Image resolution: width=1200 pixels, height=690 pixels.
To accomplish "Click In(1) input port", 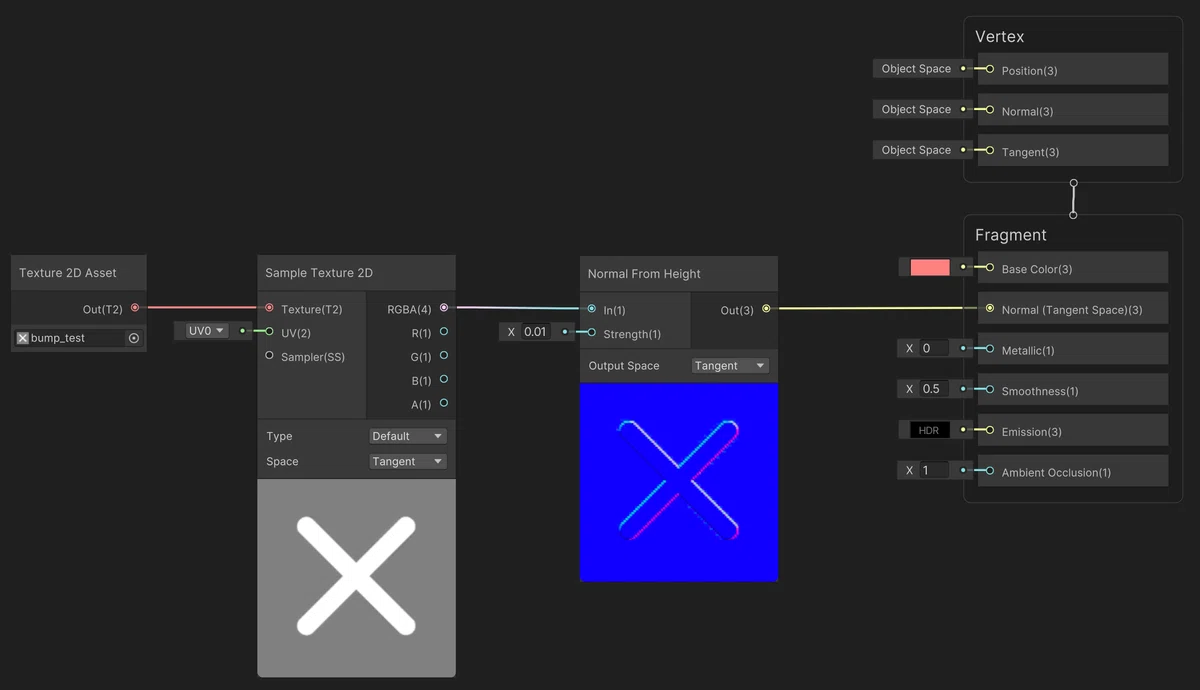I will pos(592,309).
